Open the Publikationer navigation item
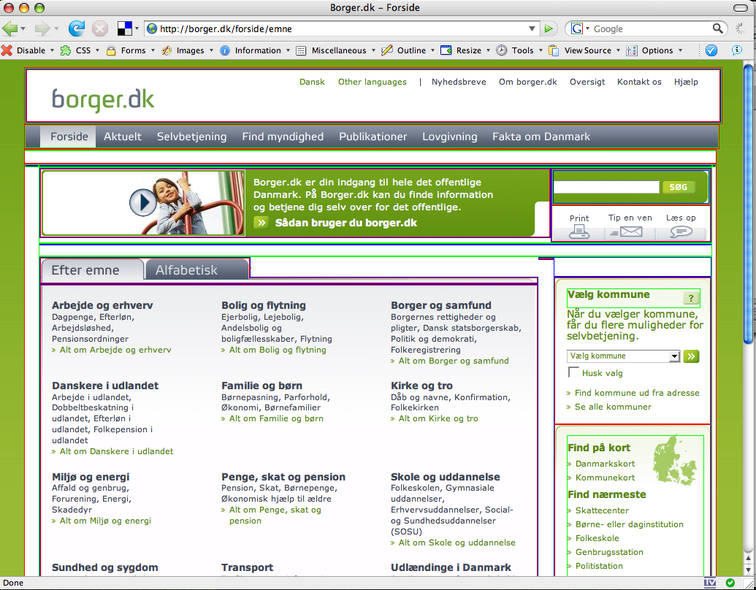The image size is (756, 590). click(373, 136)
